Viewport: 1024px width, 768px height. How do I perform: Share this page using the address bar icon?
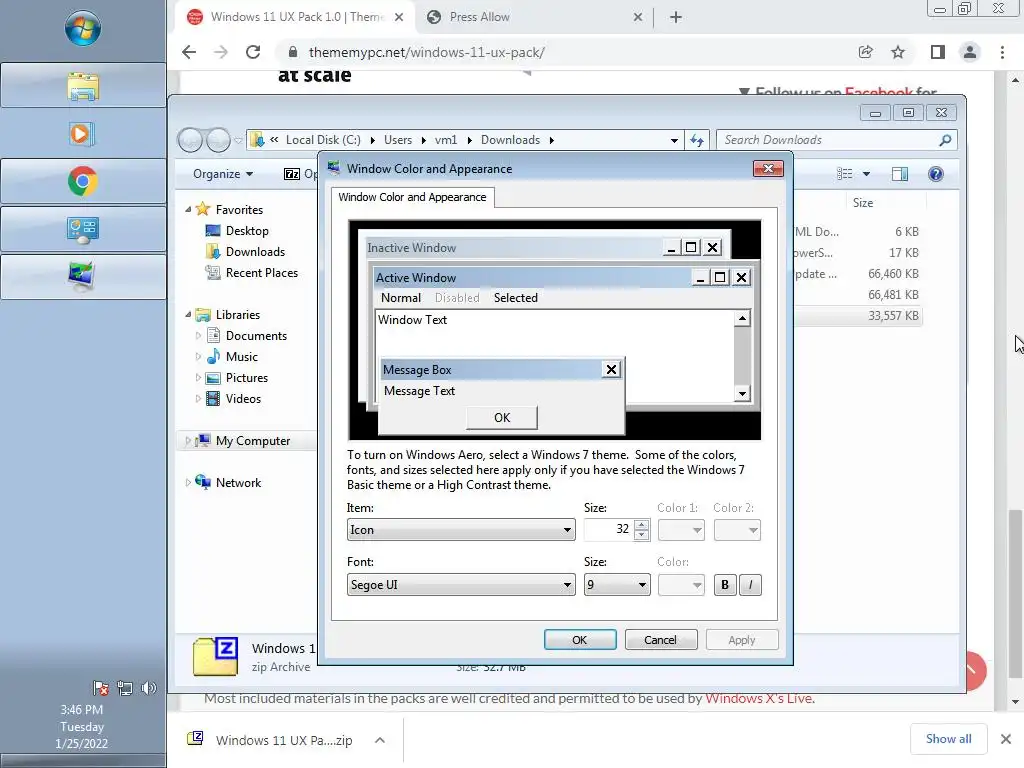tap(866, 52)
